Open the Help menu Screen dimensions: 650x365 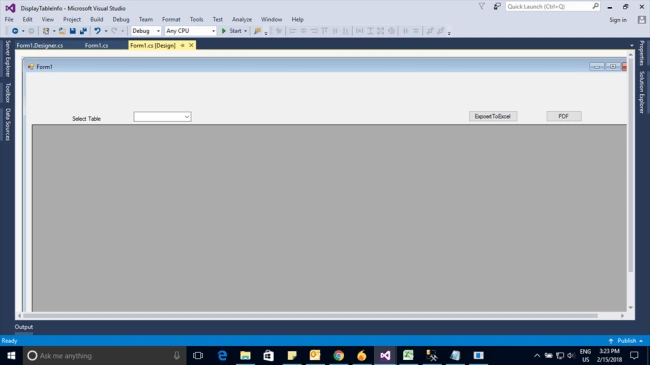pos(297,19)
